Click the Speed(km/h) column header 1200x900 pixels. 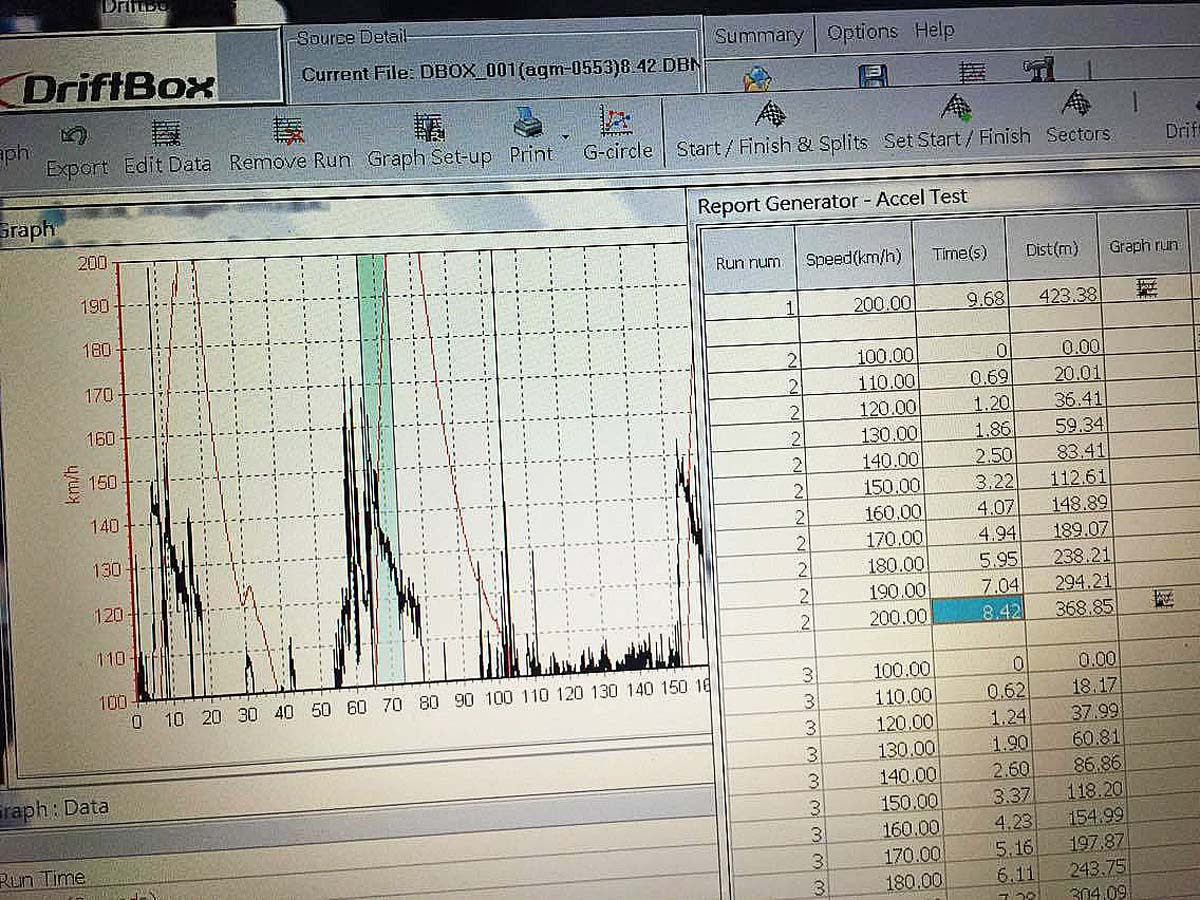click(x=854, y=256)
